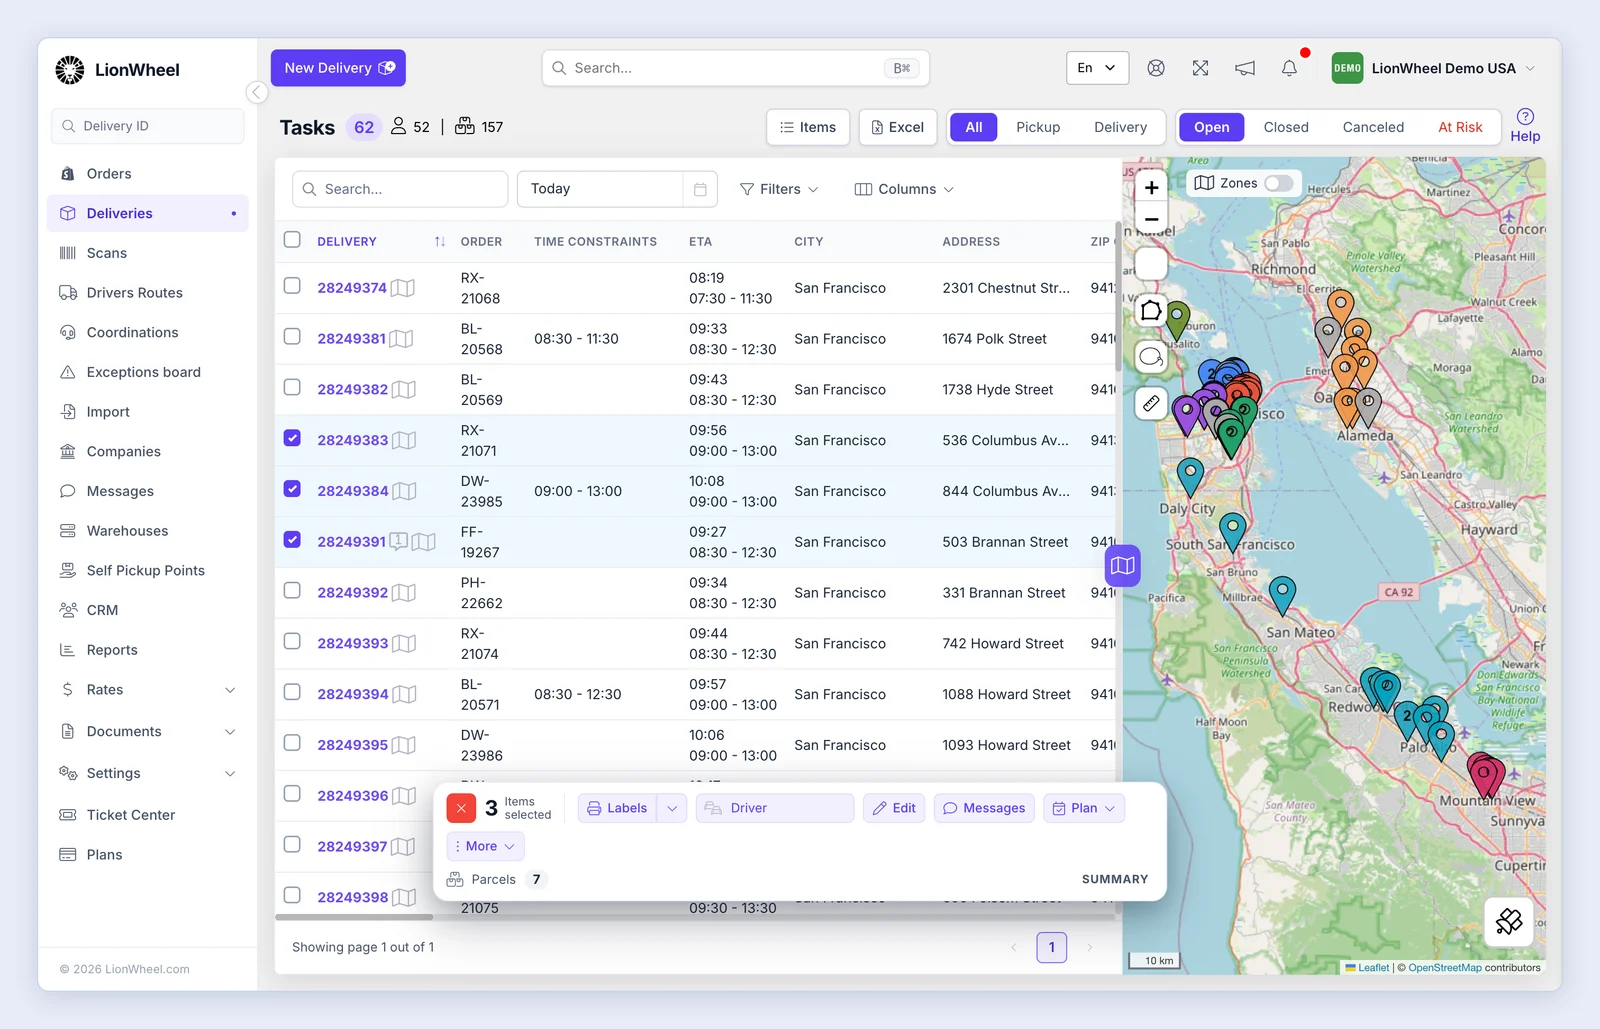
Task: Open the Plan dropdown in action bar
Action: click(x=1084, y=808)
